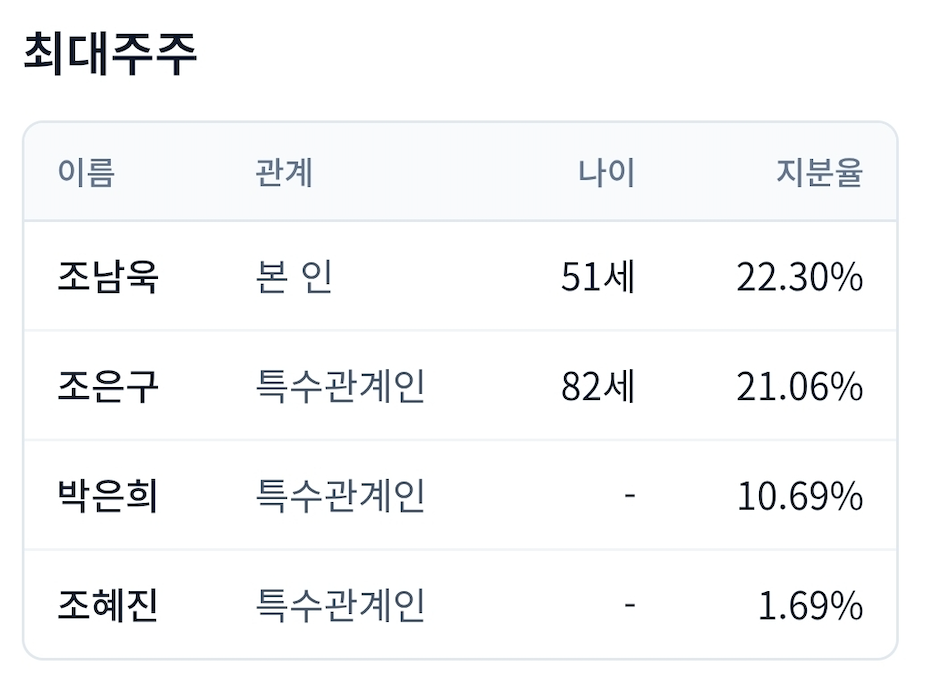
Task: Click 특수관계인 in the 조은구 row
Action: (x=340, y=386)
